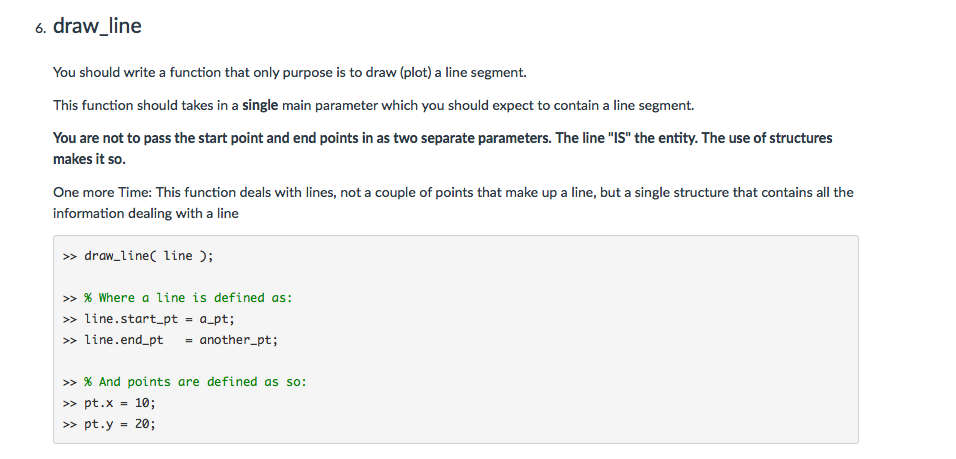Click the another_pt value in code
Screen dimensions: 956x459
coord(235,340)
